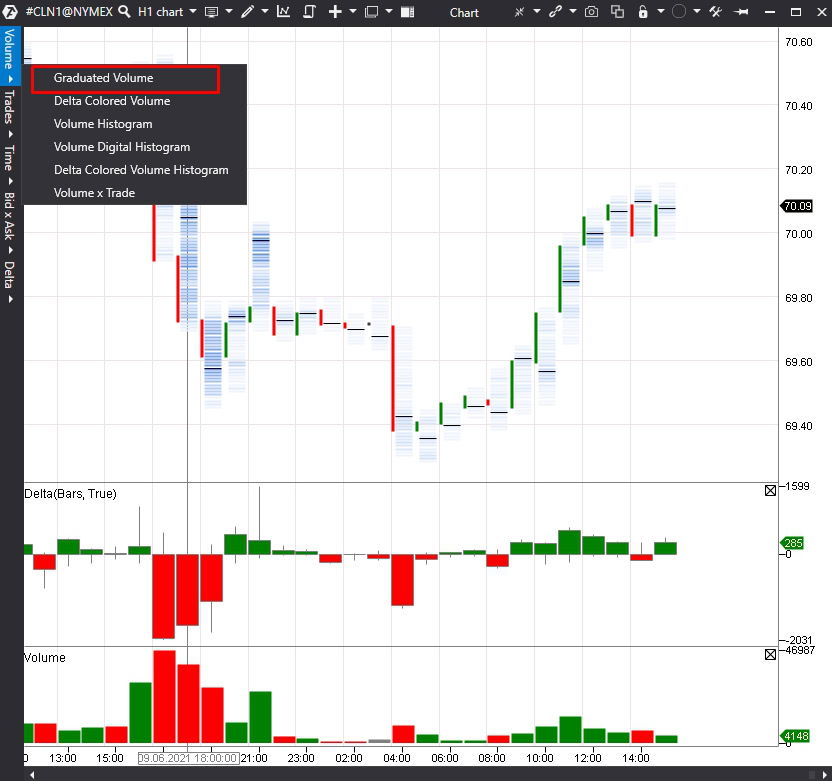Close the Volume indicator panel

pyautogui.click(x=770, y=654)
